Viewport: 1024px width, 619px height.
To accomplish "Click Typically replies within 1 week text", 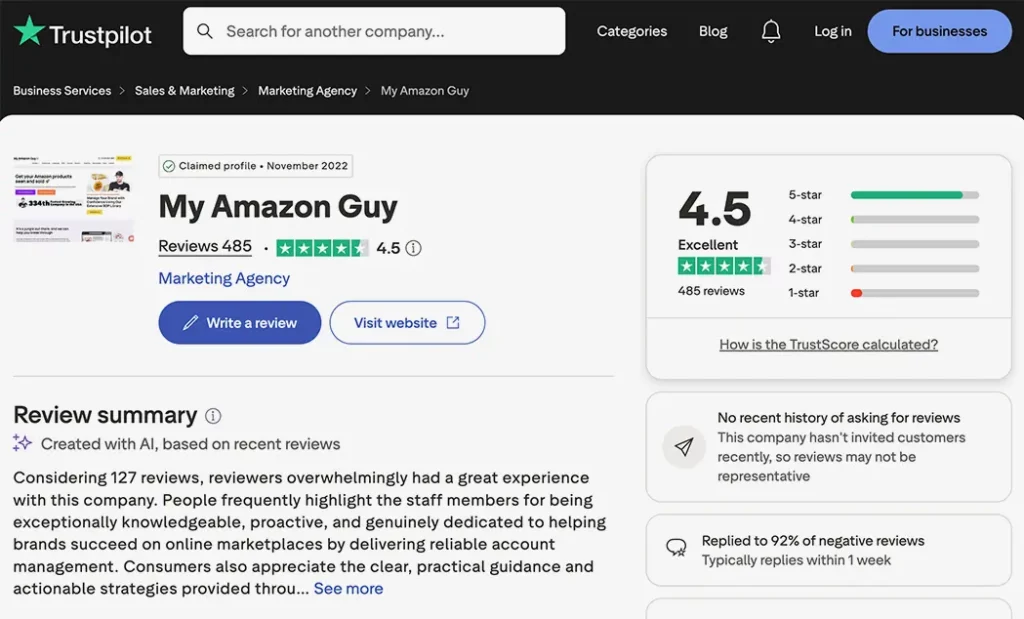I will (796, 560).
